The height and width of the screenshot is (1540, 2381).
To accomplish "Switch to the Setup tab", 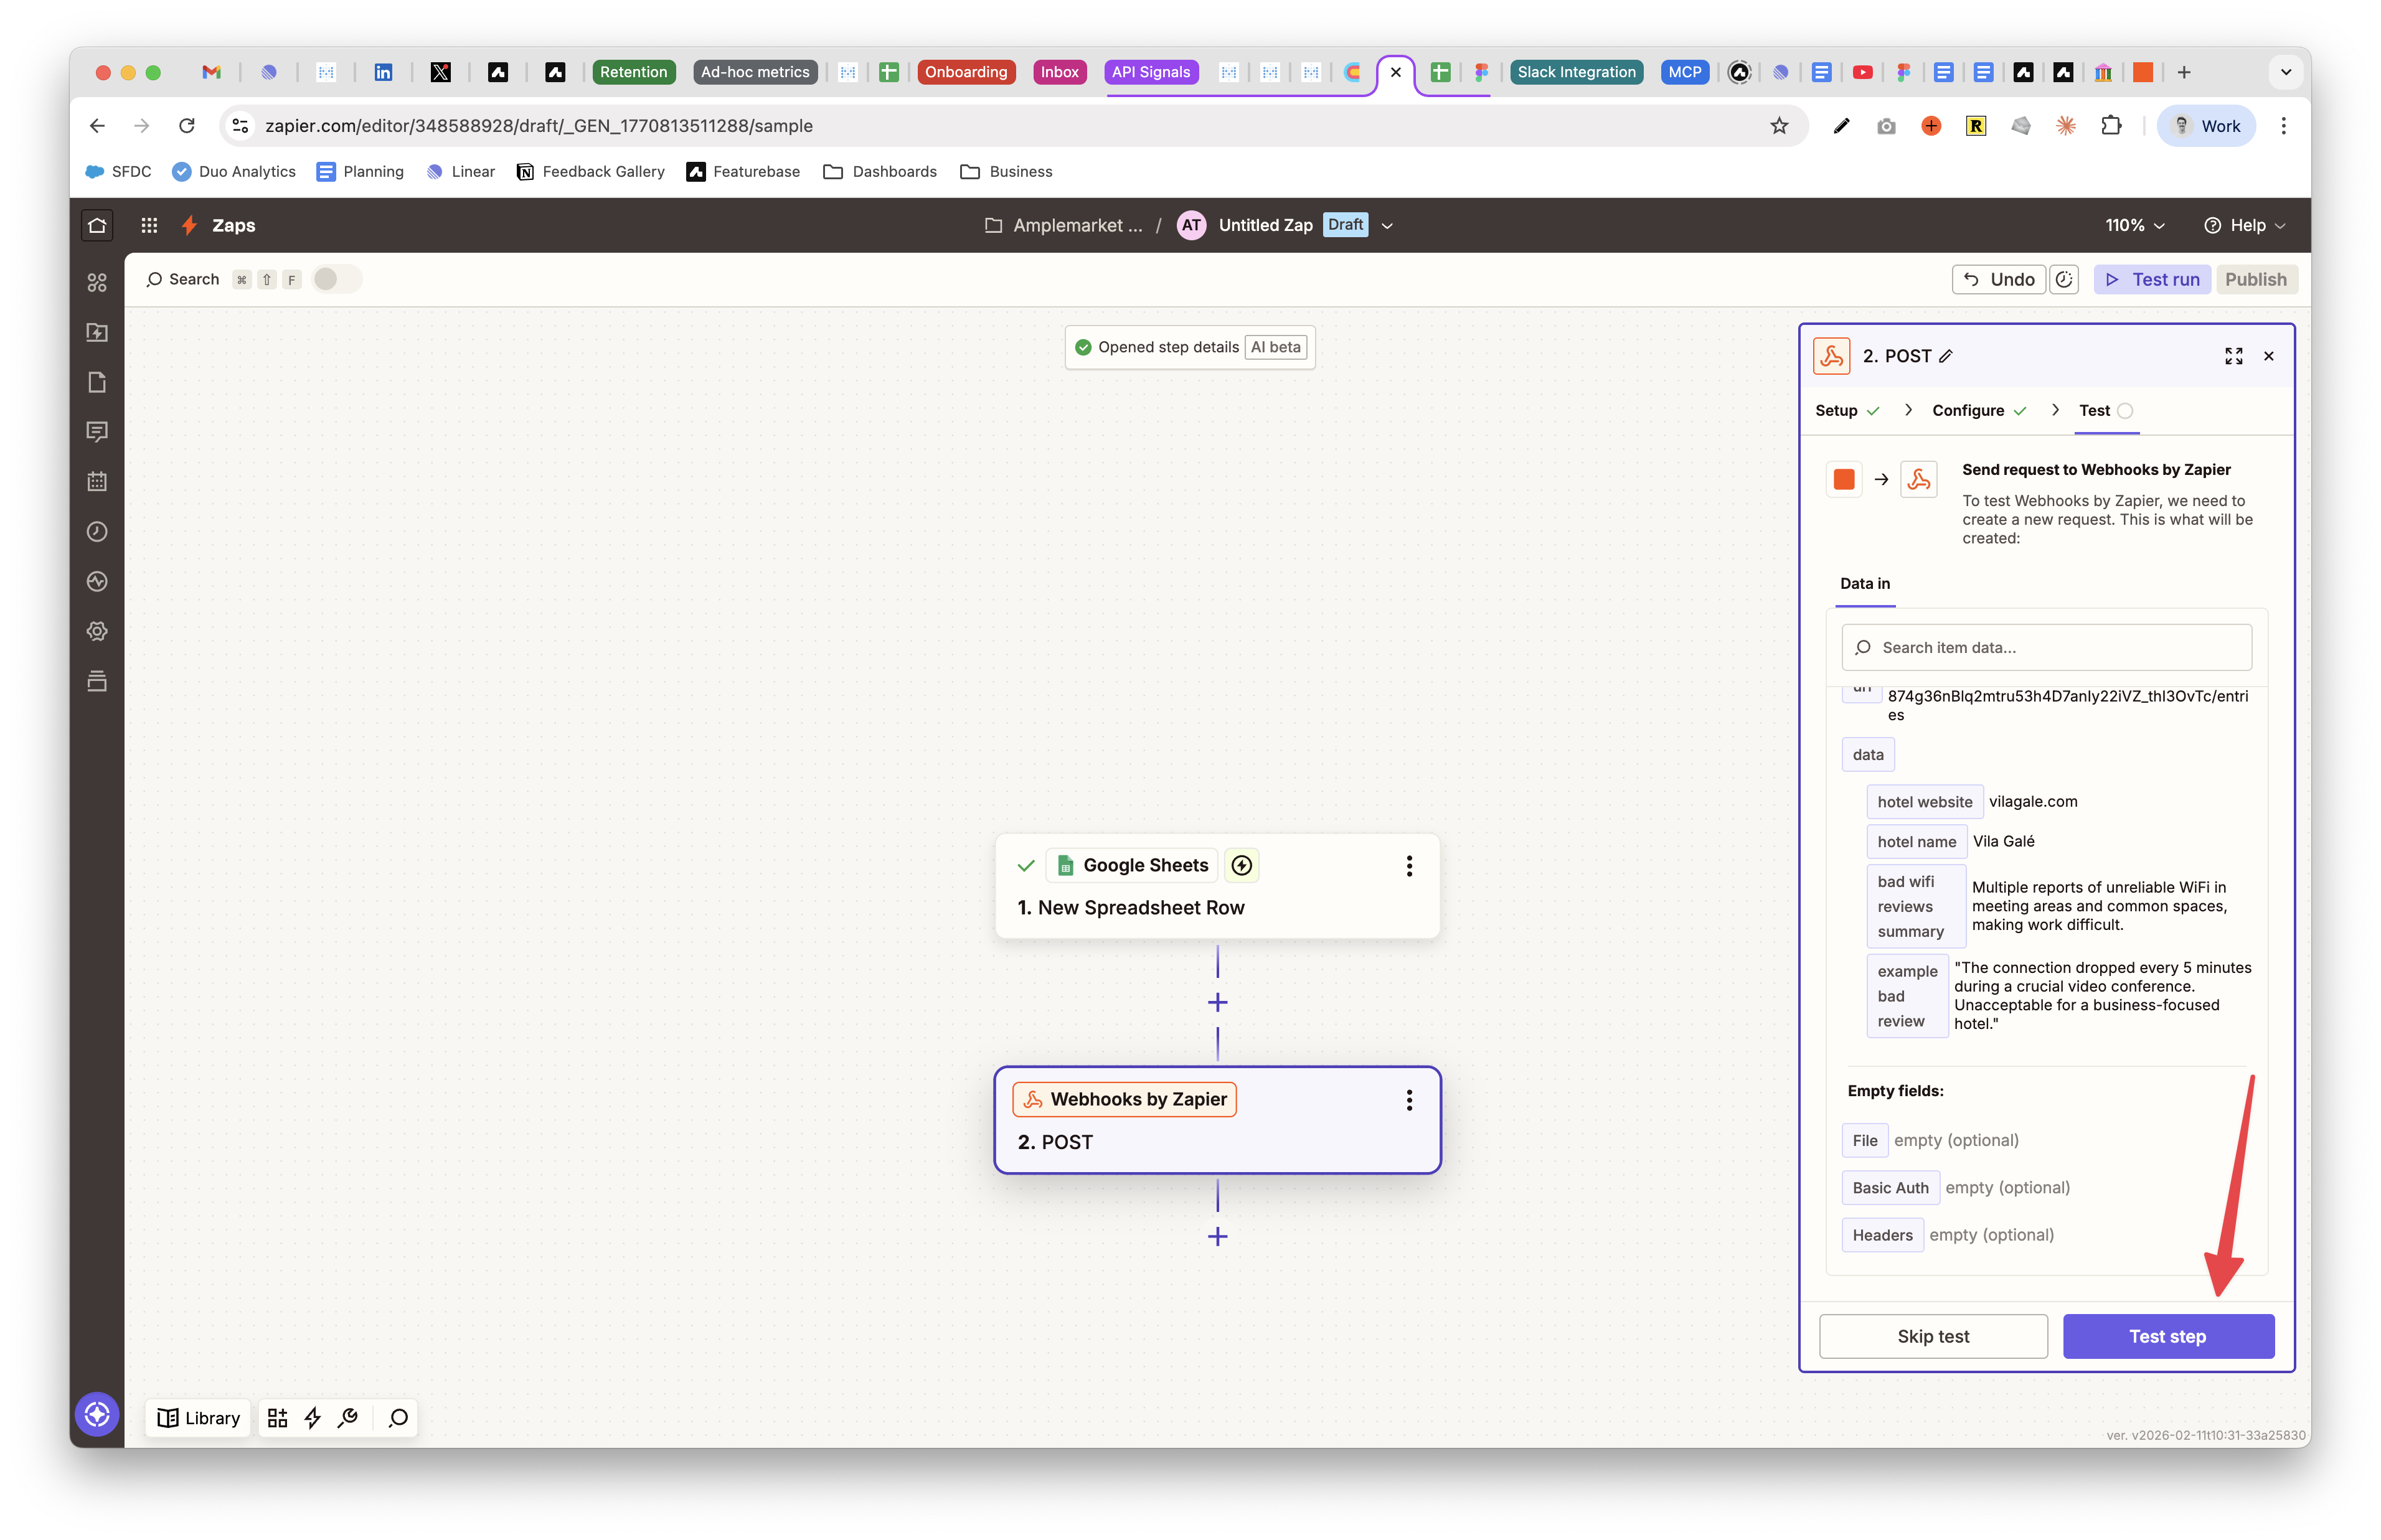I will pyautogui.click(x=1836, y=411).
